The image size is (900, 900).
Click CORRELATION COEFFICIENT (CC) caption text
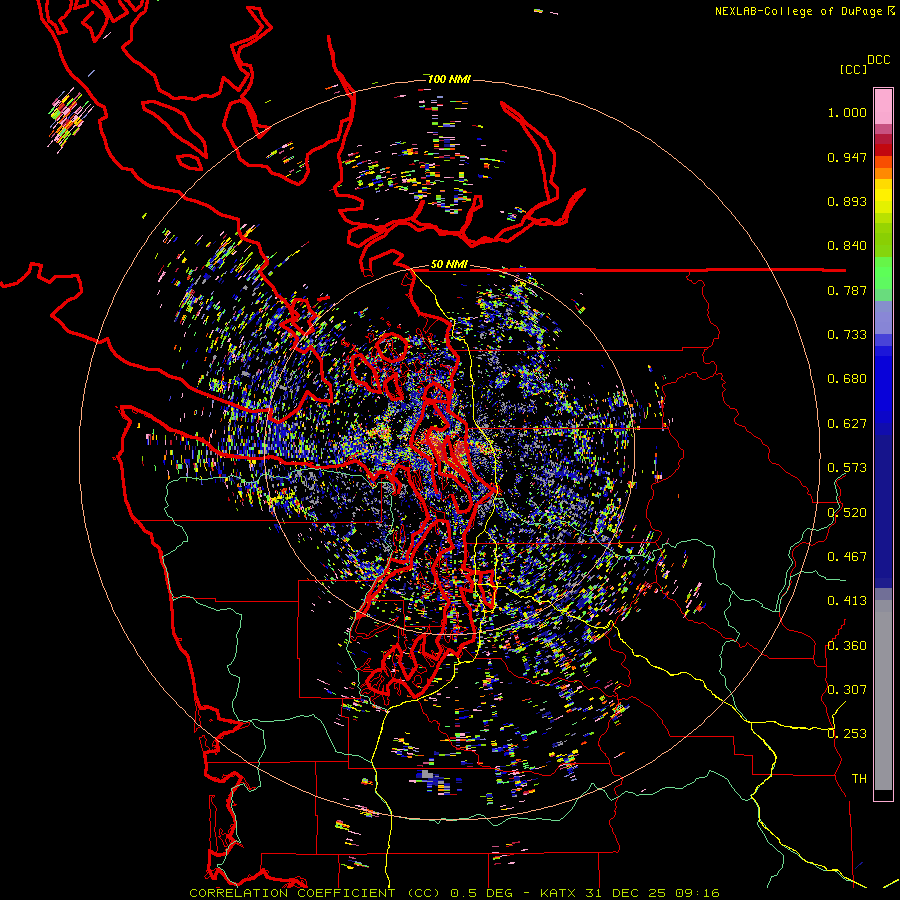[315, 893]
